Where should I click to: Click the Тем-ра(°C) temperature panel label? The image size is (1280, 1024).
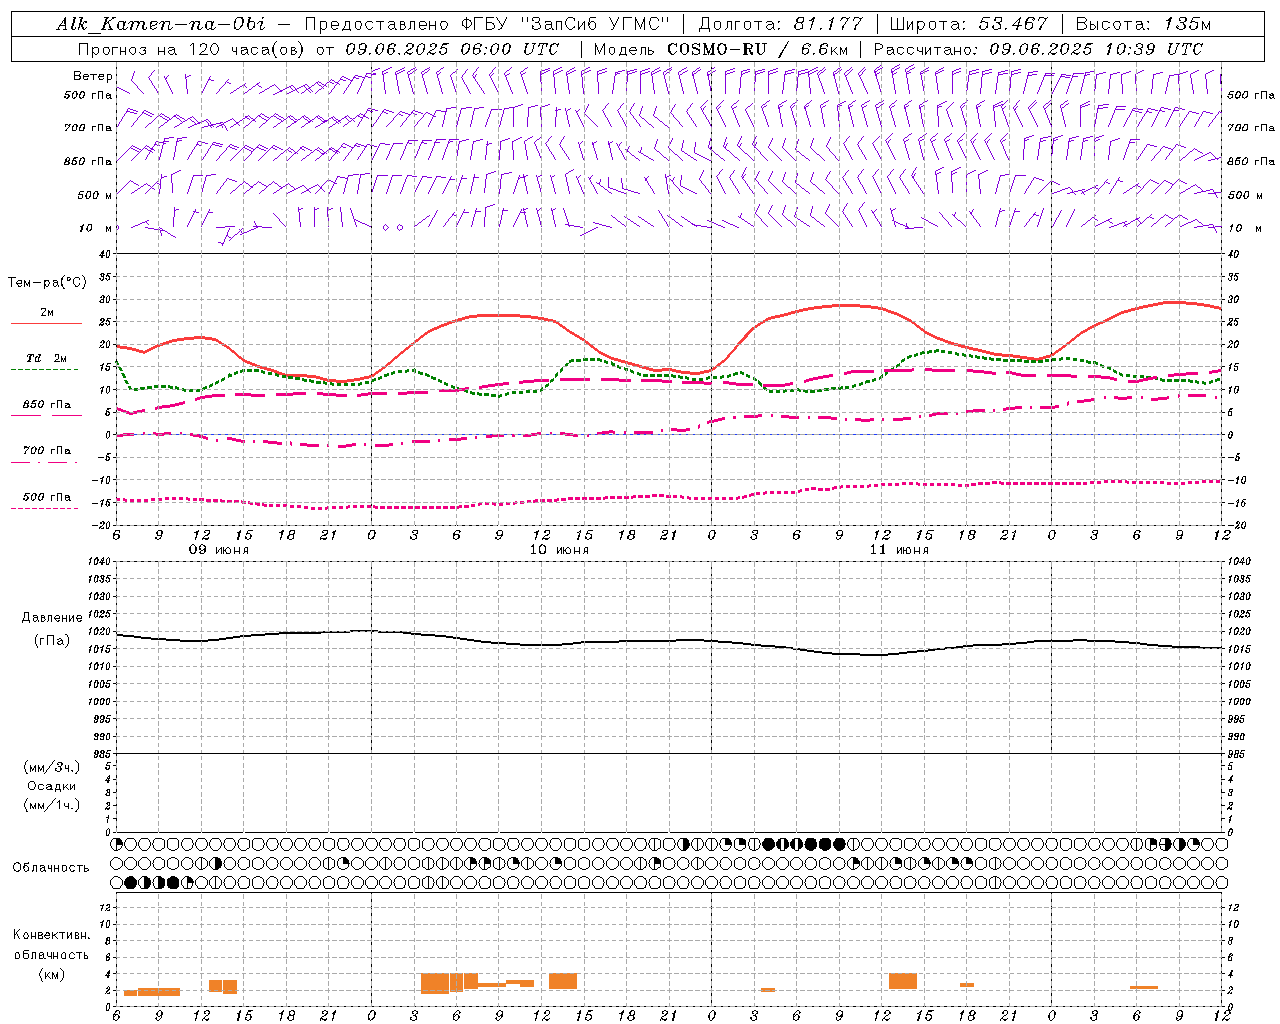(x=47, y=283)
